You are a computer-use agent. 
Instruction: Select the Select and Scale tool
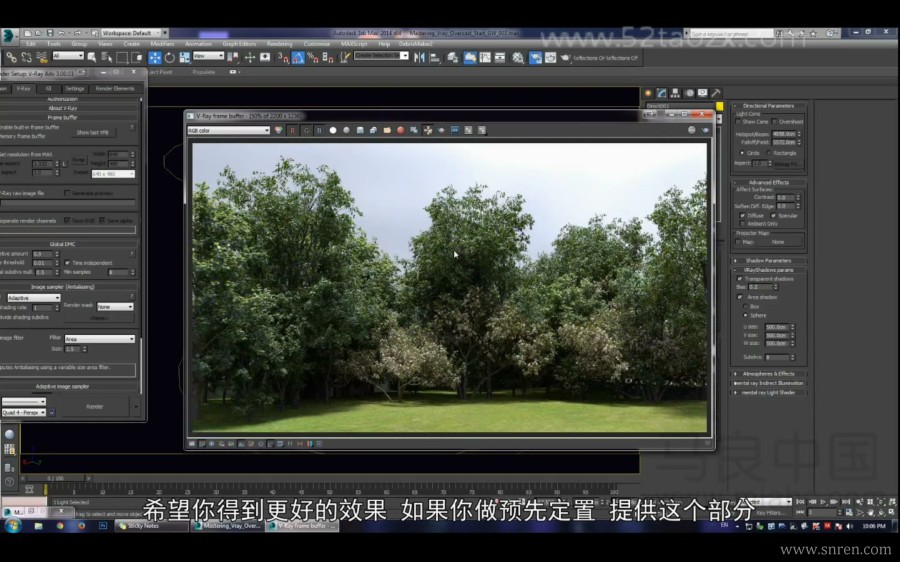pyautogui.click(x=185, y=57)
